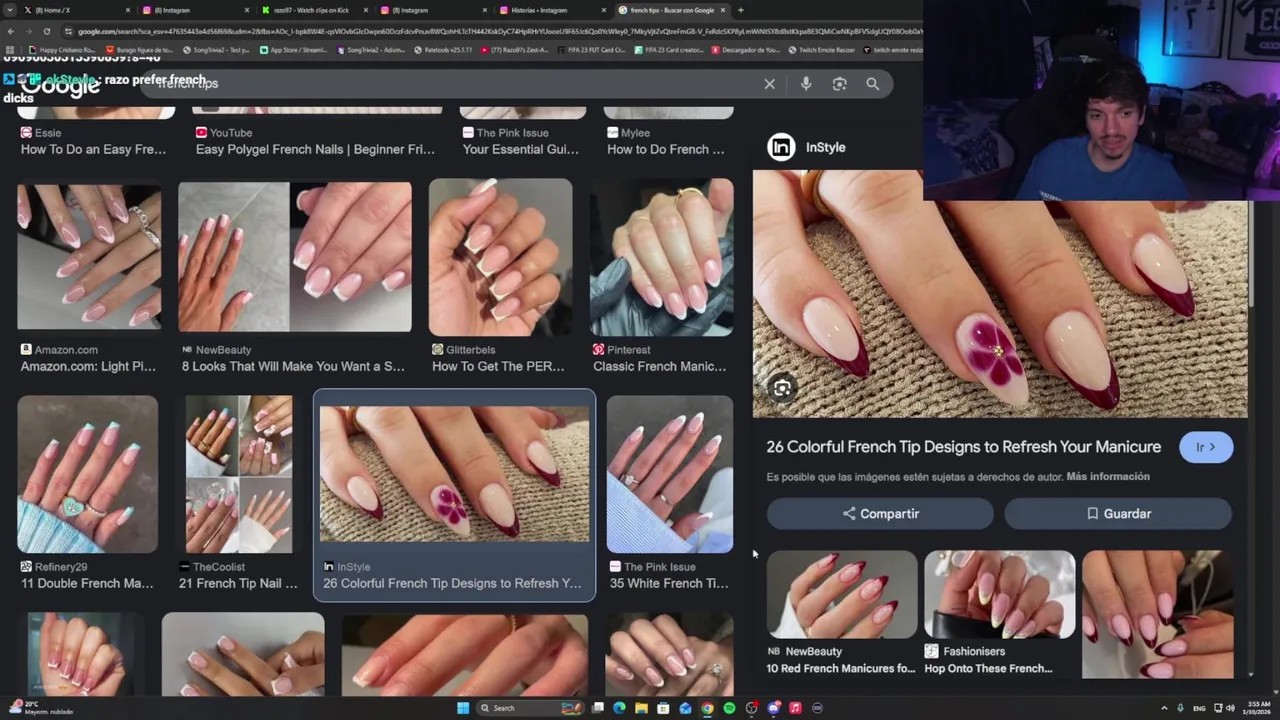Click the Essie How To Do an Easy title
The image size is (1280, 720).
coord(93,150)
